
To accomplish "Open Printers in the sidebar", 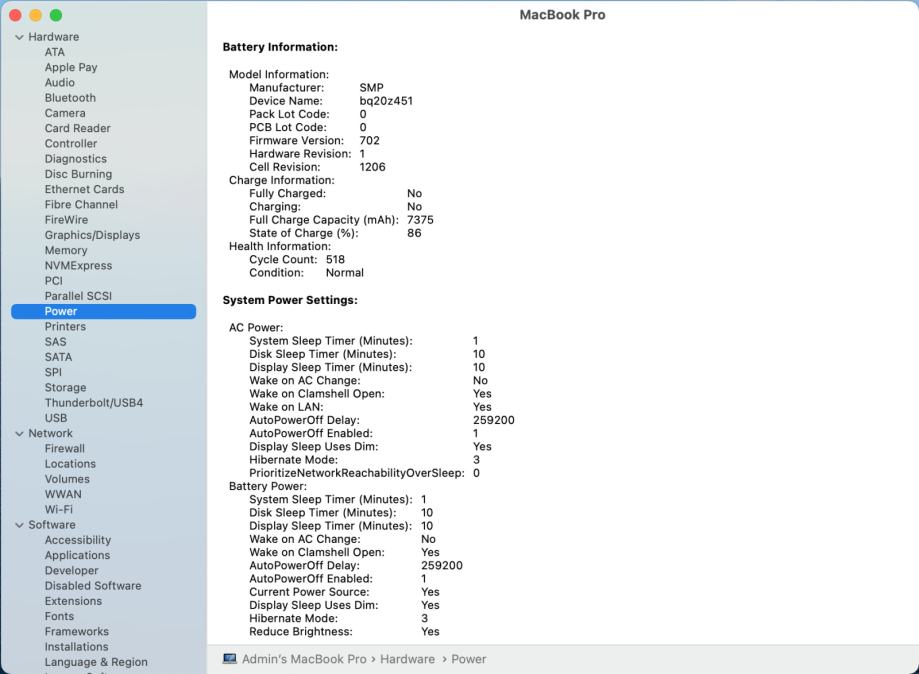I will [65, 326].
